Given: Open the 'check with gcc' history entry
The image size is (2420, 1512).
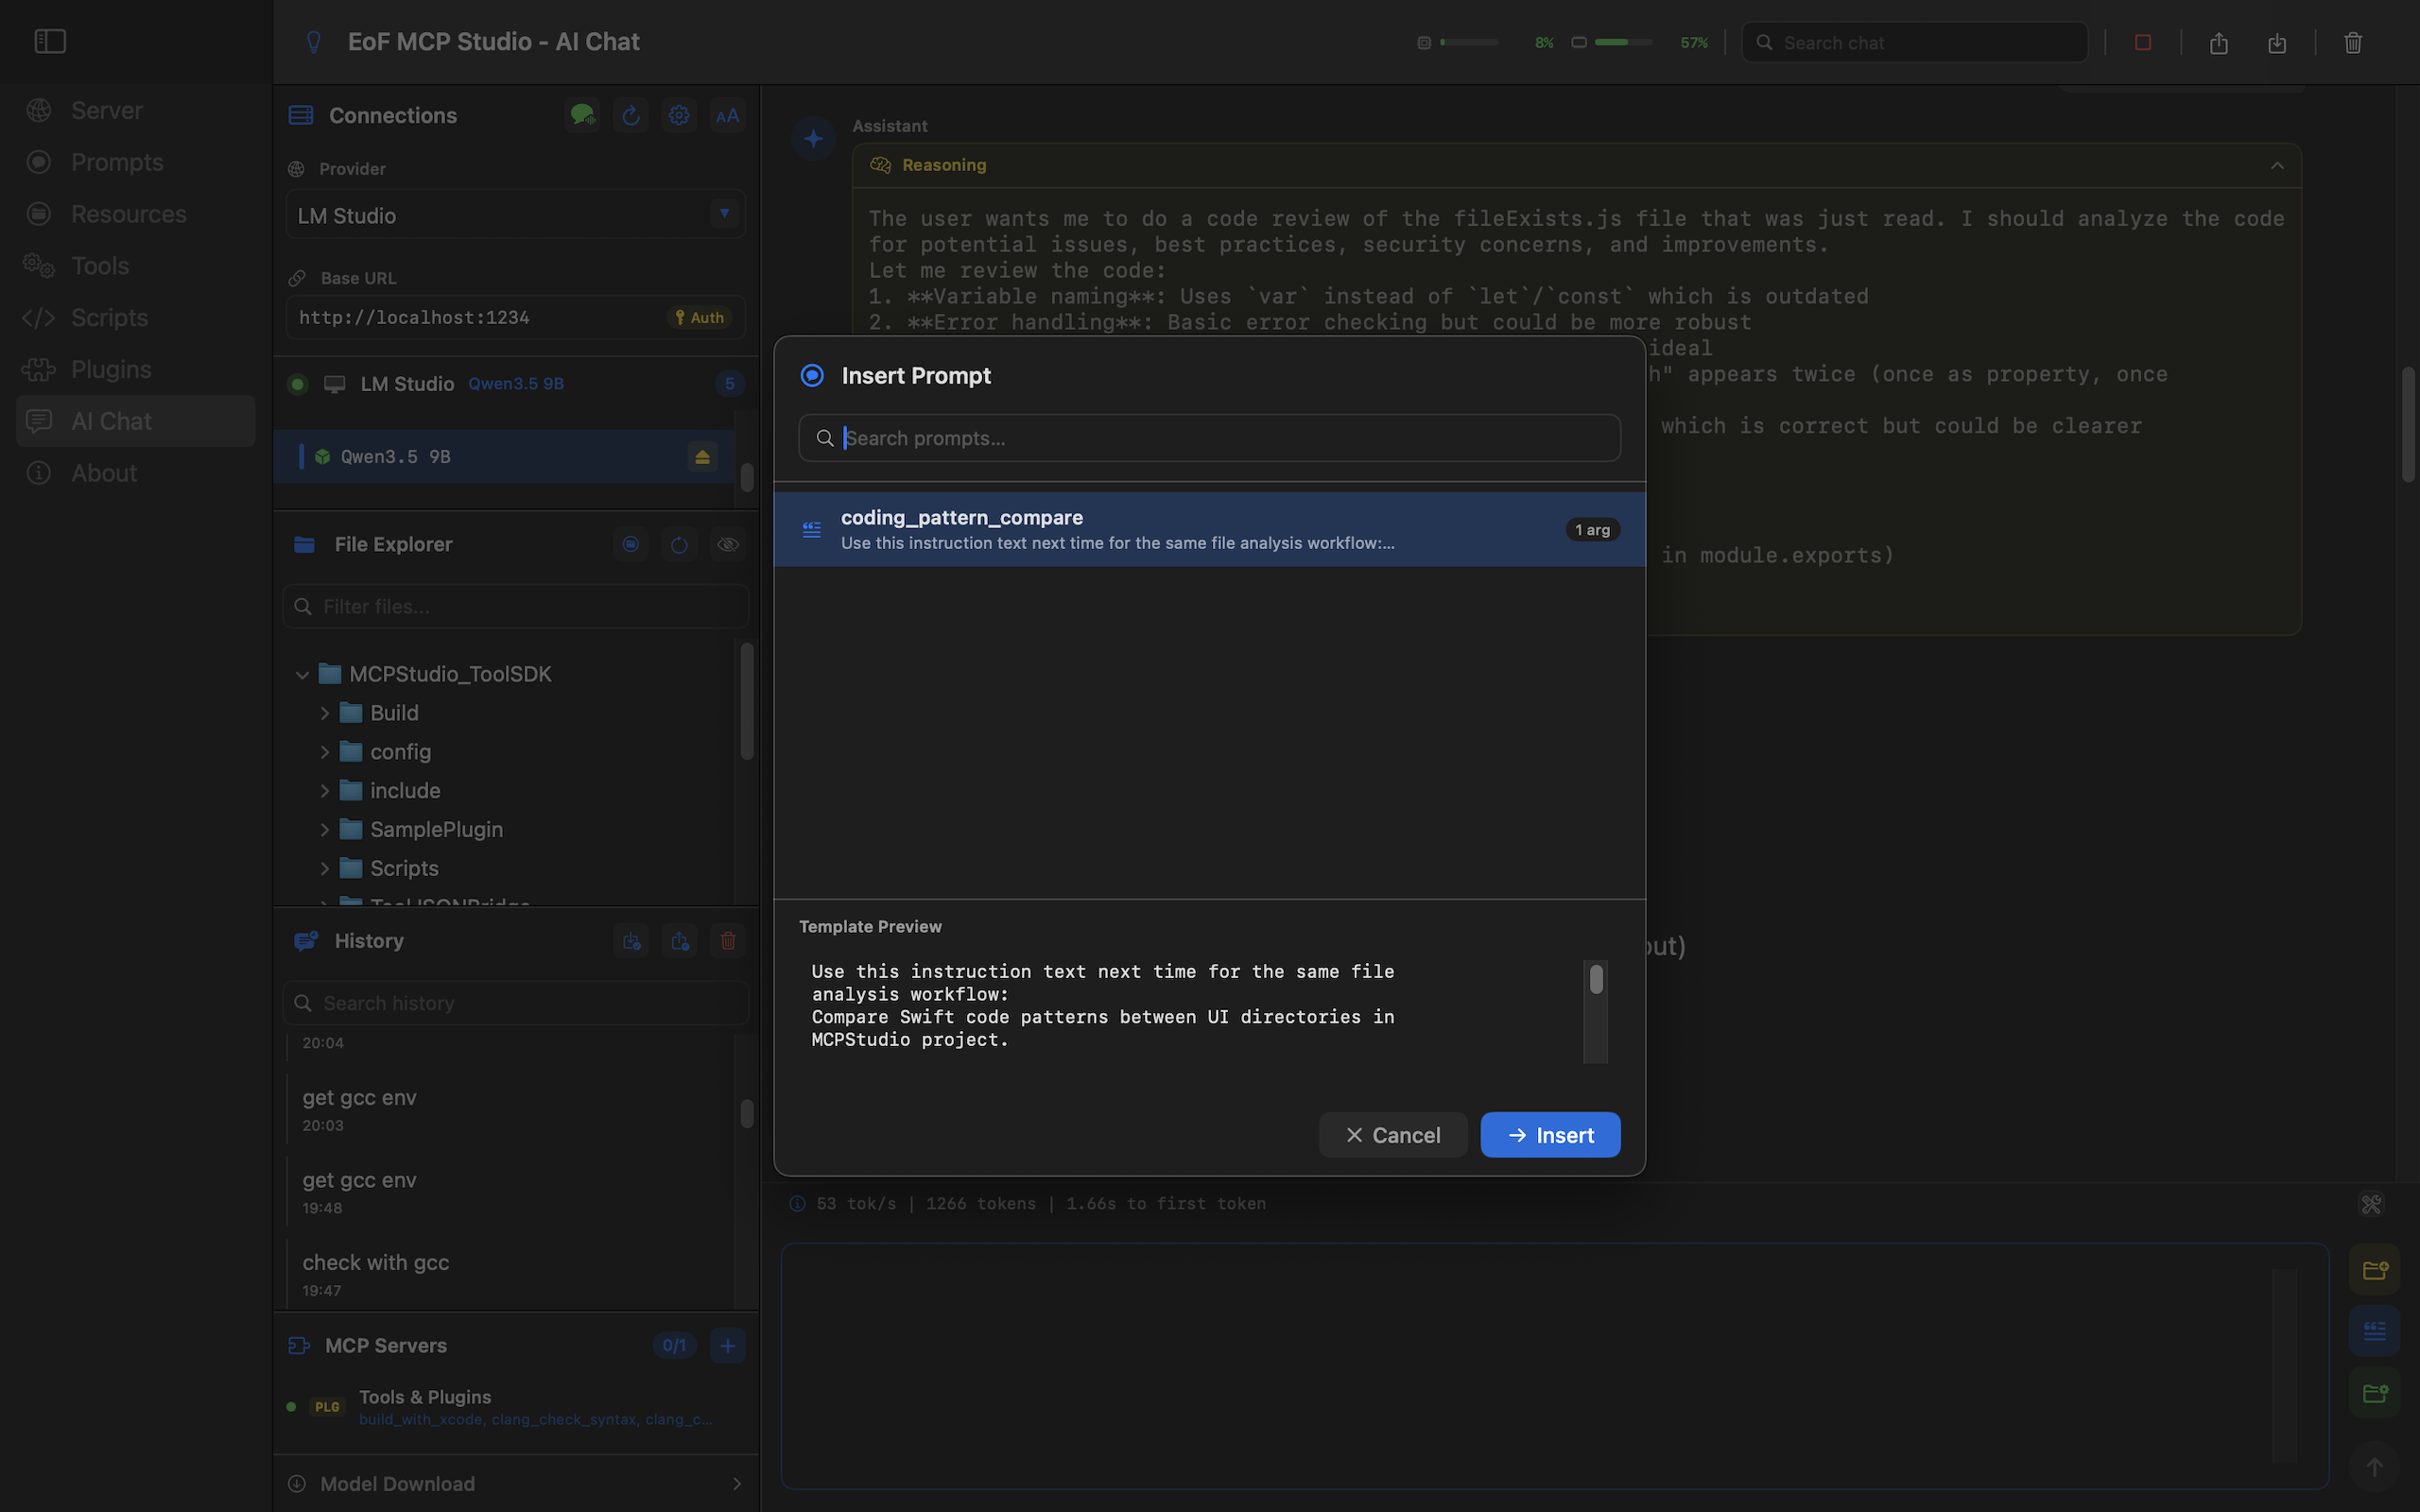Looking at the screenshot, I should click(x=510, y=1274).
